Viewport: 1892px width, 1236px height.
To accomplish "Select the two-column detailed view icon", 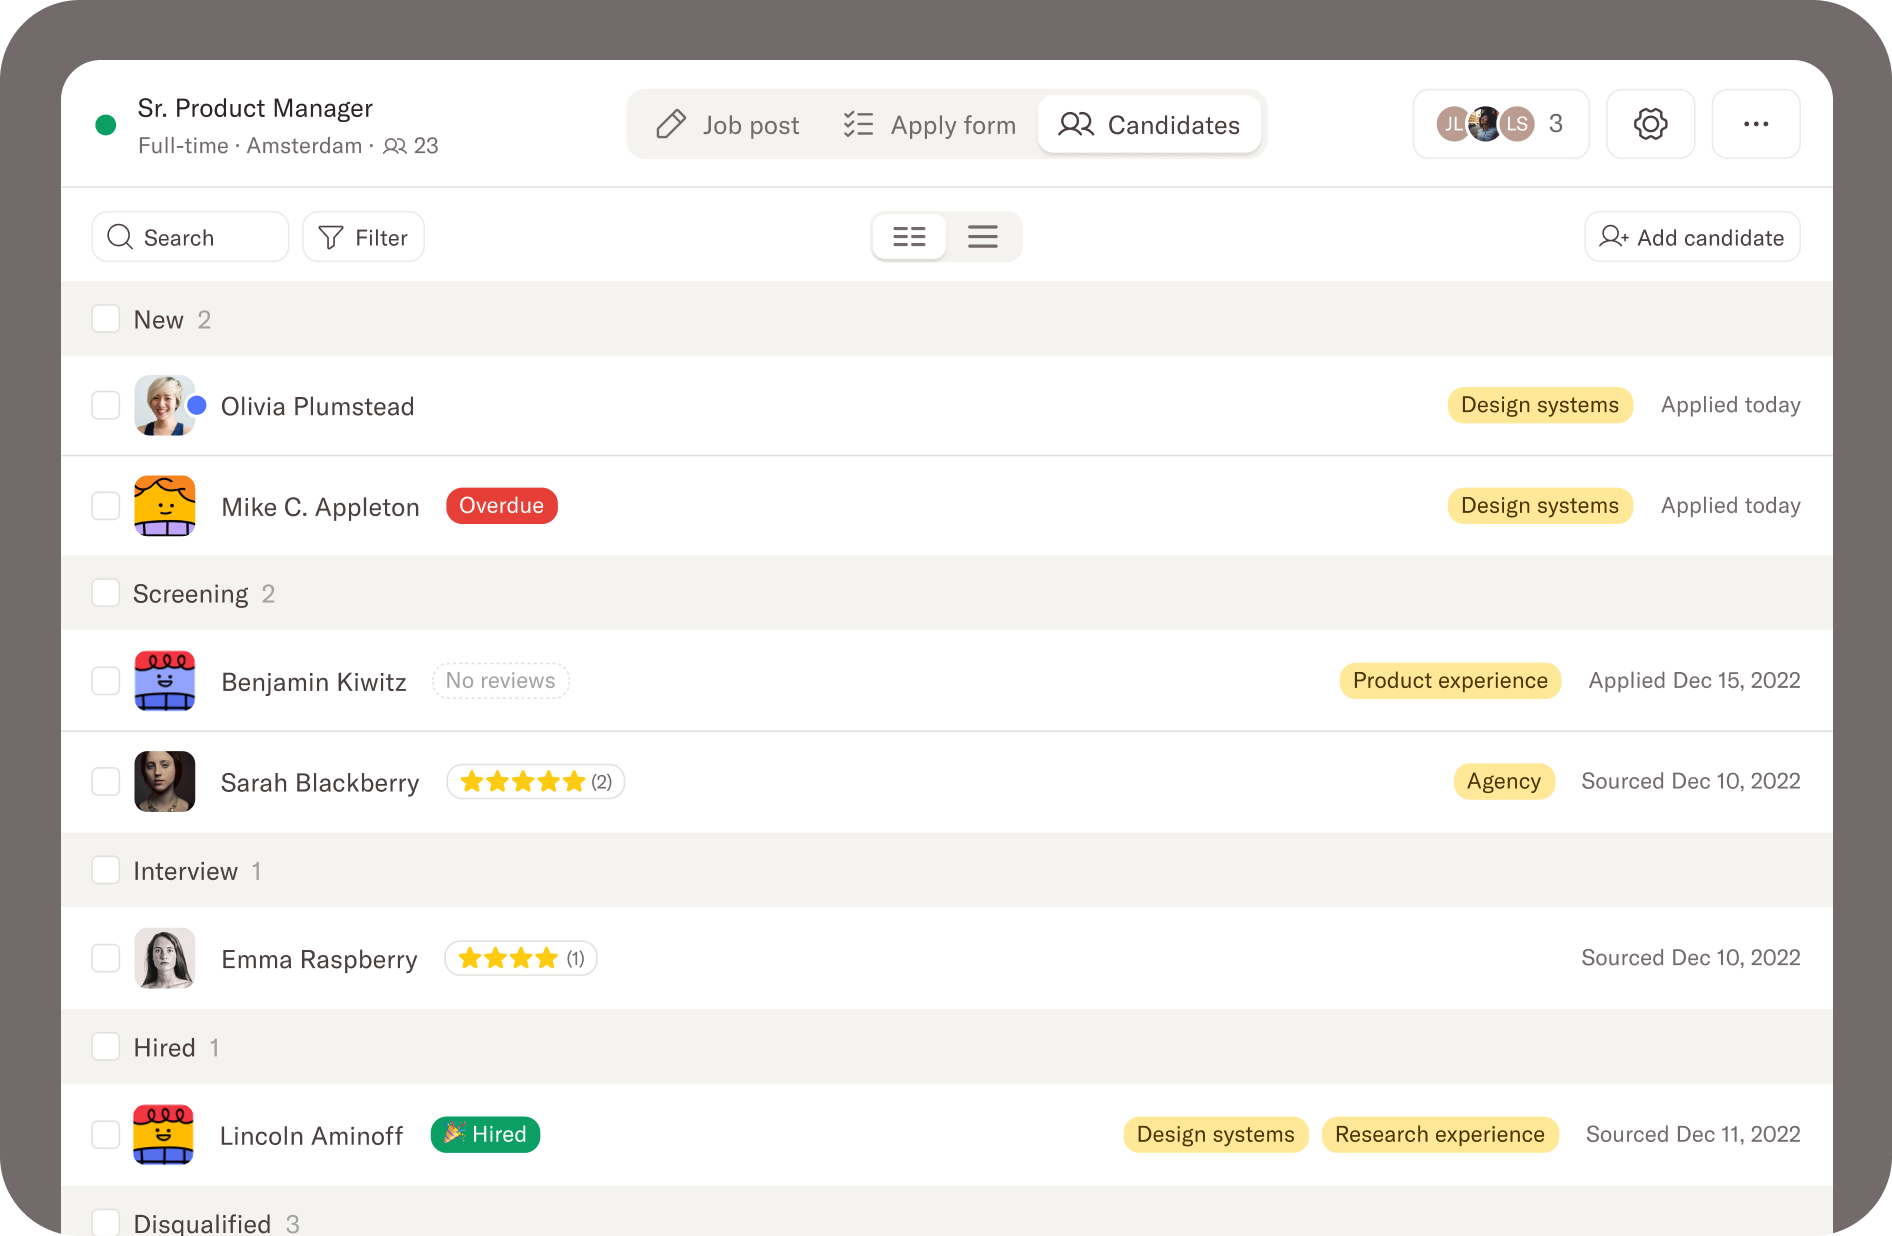I will tap(909, 237).
